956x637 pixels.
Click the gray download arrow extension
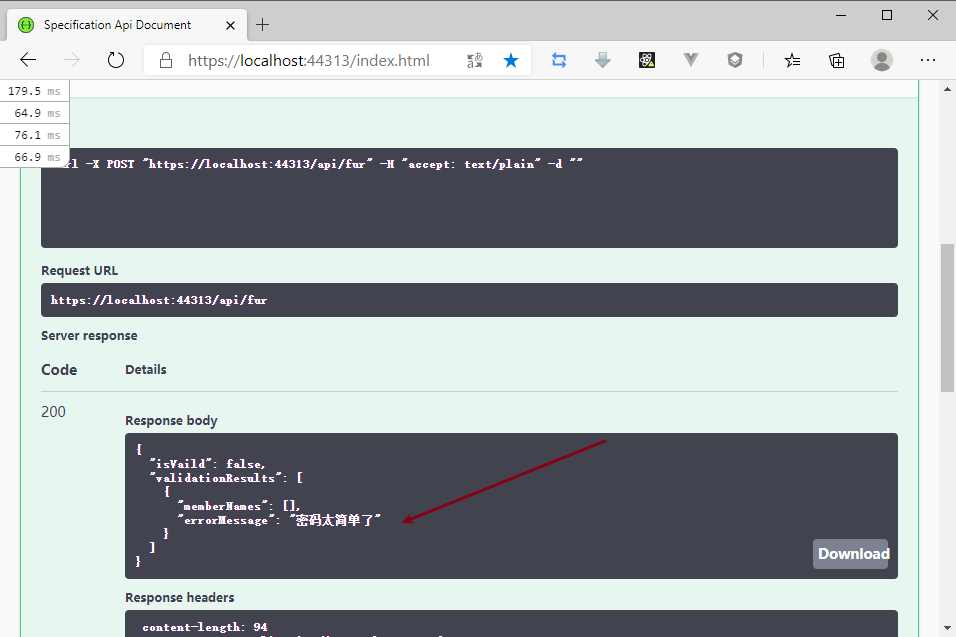(x=603, y=60)
